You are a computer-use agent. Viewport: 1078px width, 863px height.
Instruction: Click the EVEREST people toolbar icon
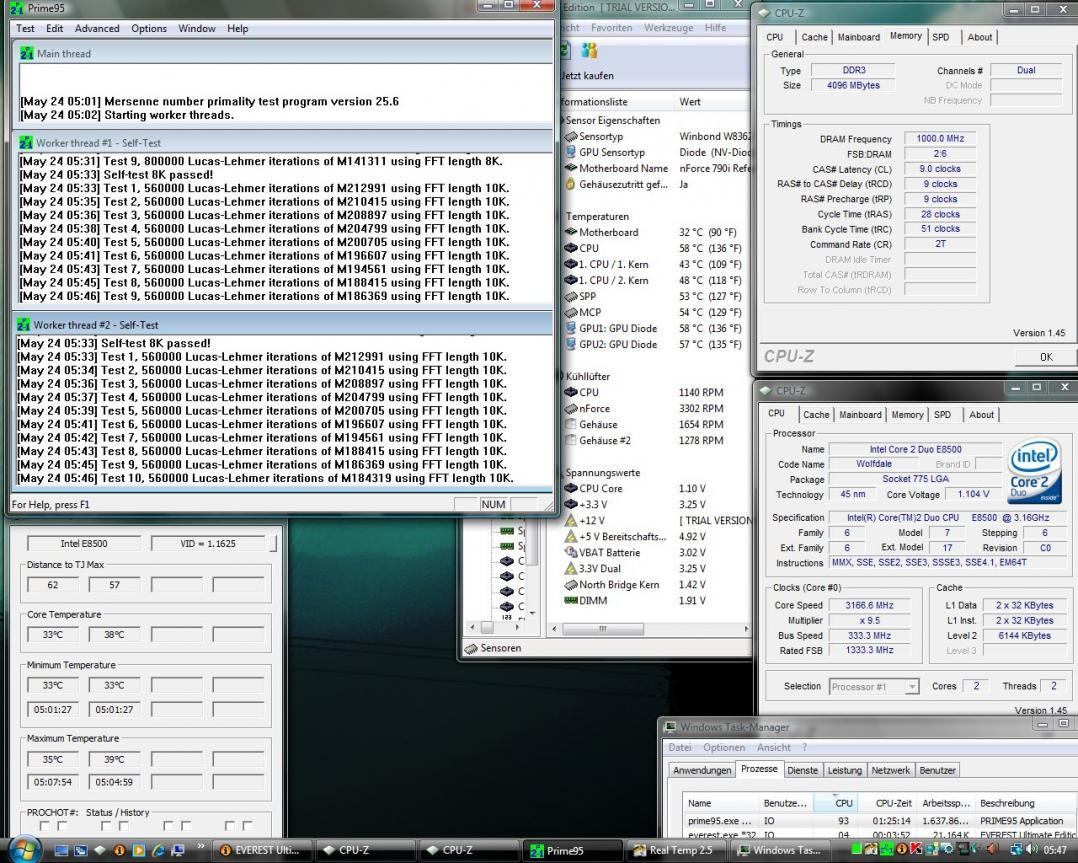[x=589, y=50]
